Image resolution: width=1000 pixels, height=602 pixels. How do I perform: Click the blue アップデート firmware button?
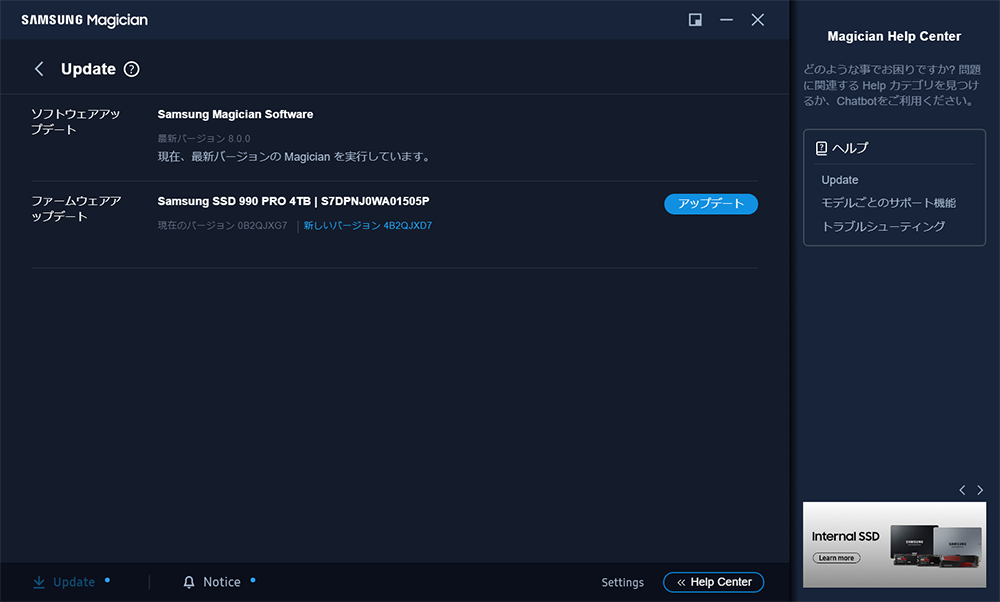[x=711, y=204]
